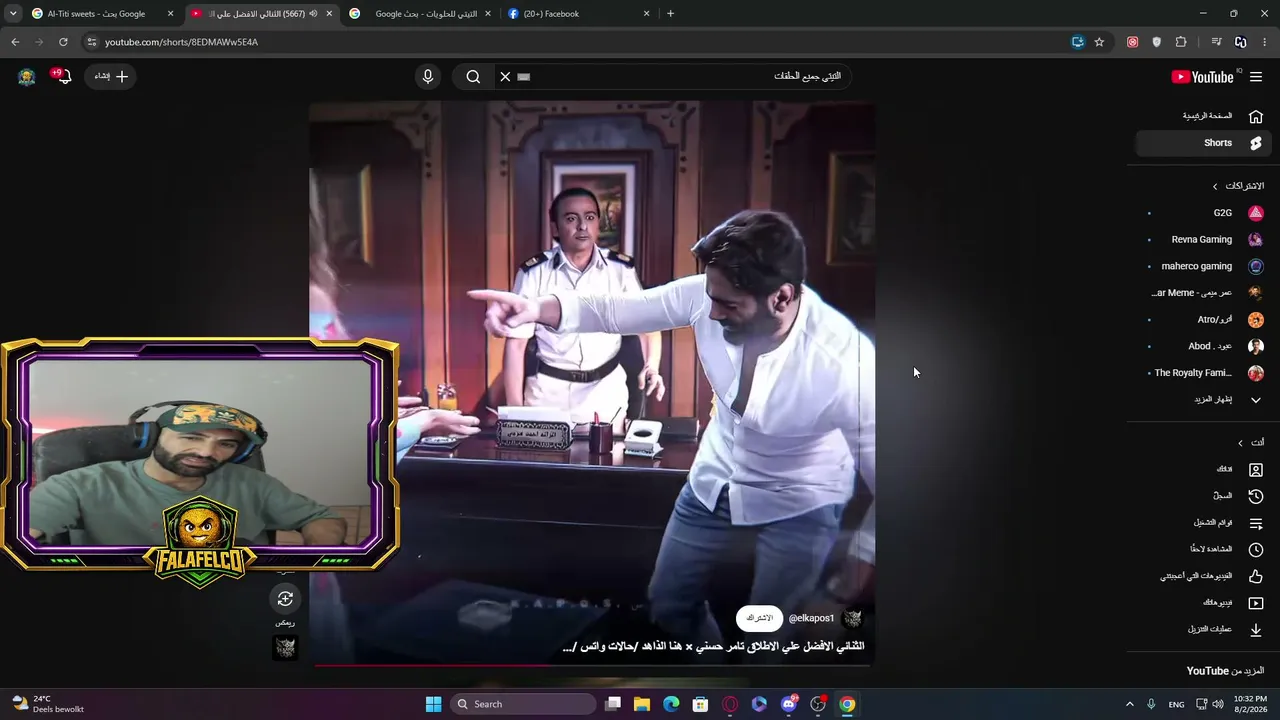Screen dimensions: 1280x720
Task: Open the Create button with plus sign
Action: [x=112, y=77]
